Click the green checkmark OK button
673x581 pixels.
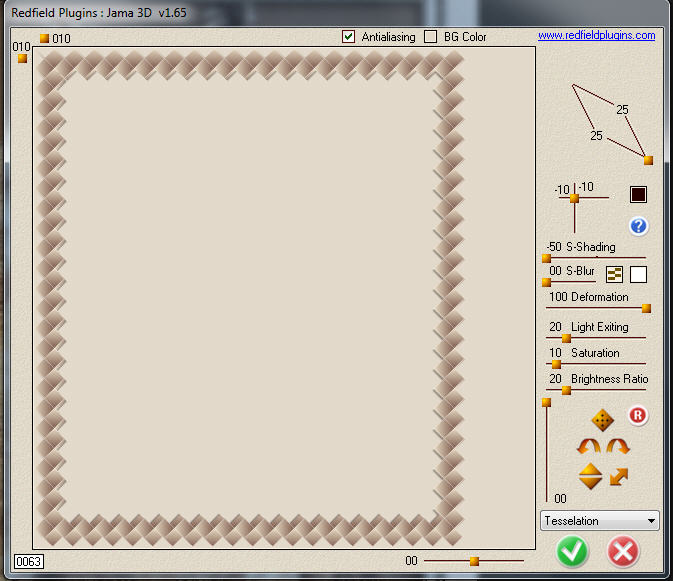click(572, 551)
